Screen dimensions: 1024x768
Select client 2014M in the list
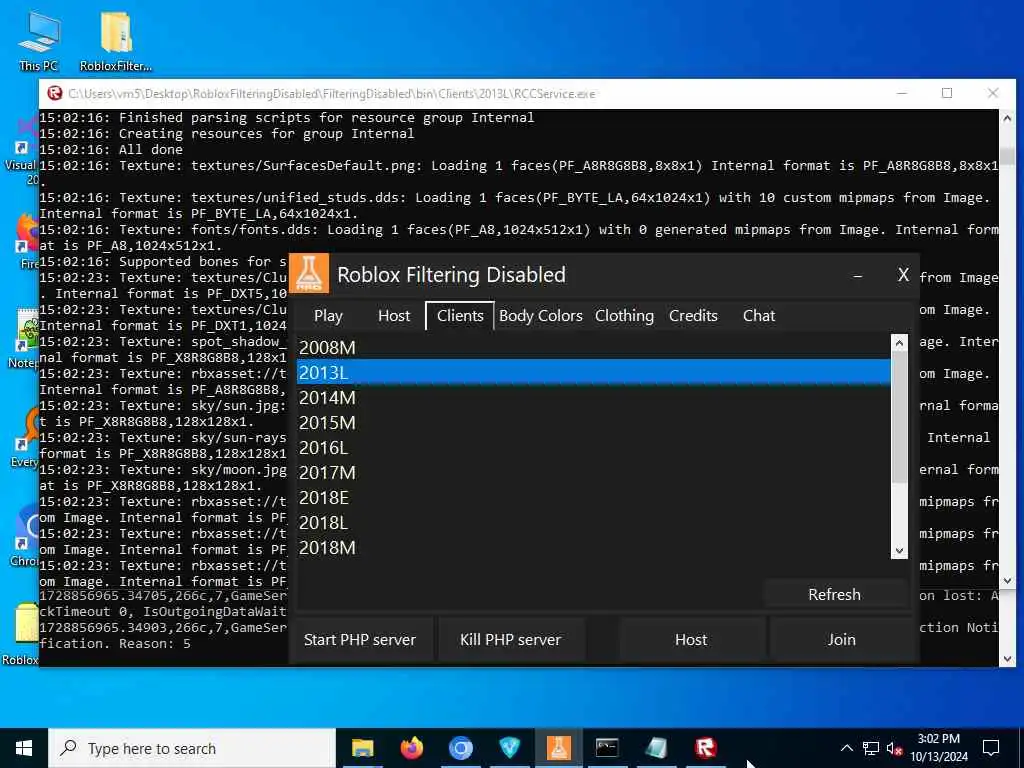click(x=594, y=398)
